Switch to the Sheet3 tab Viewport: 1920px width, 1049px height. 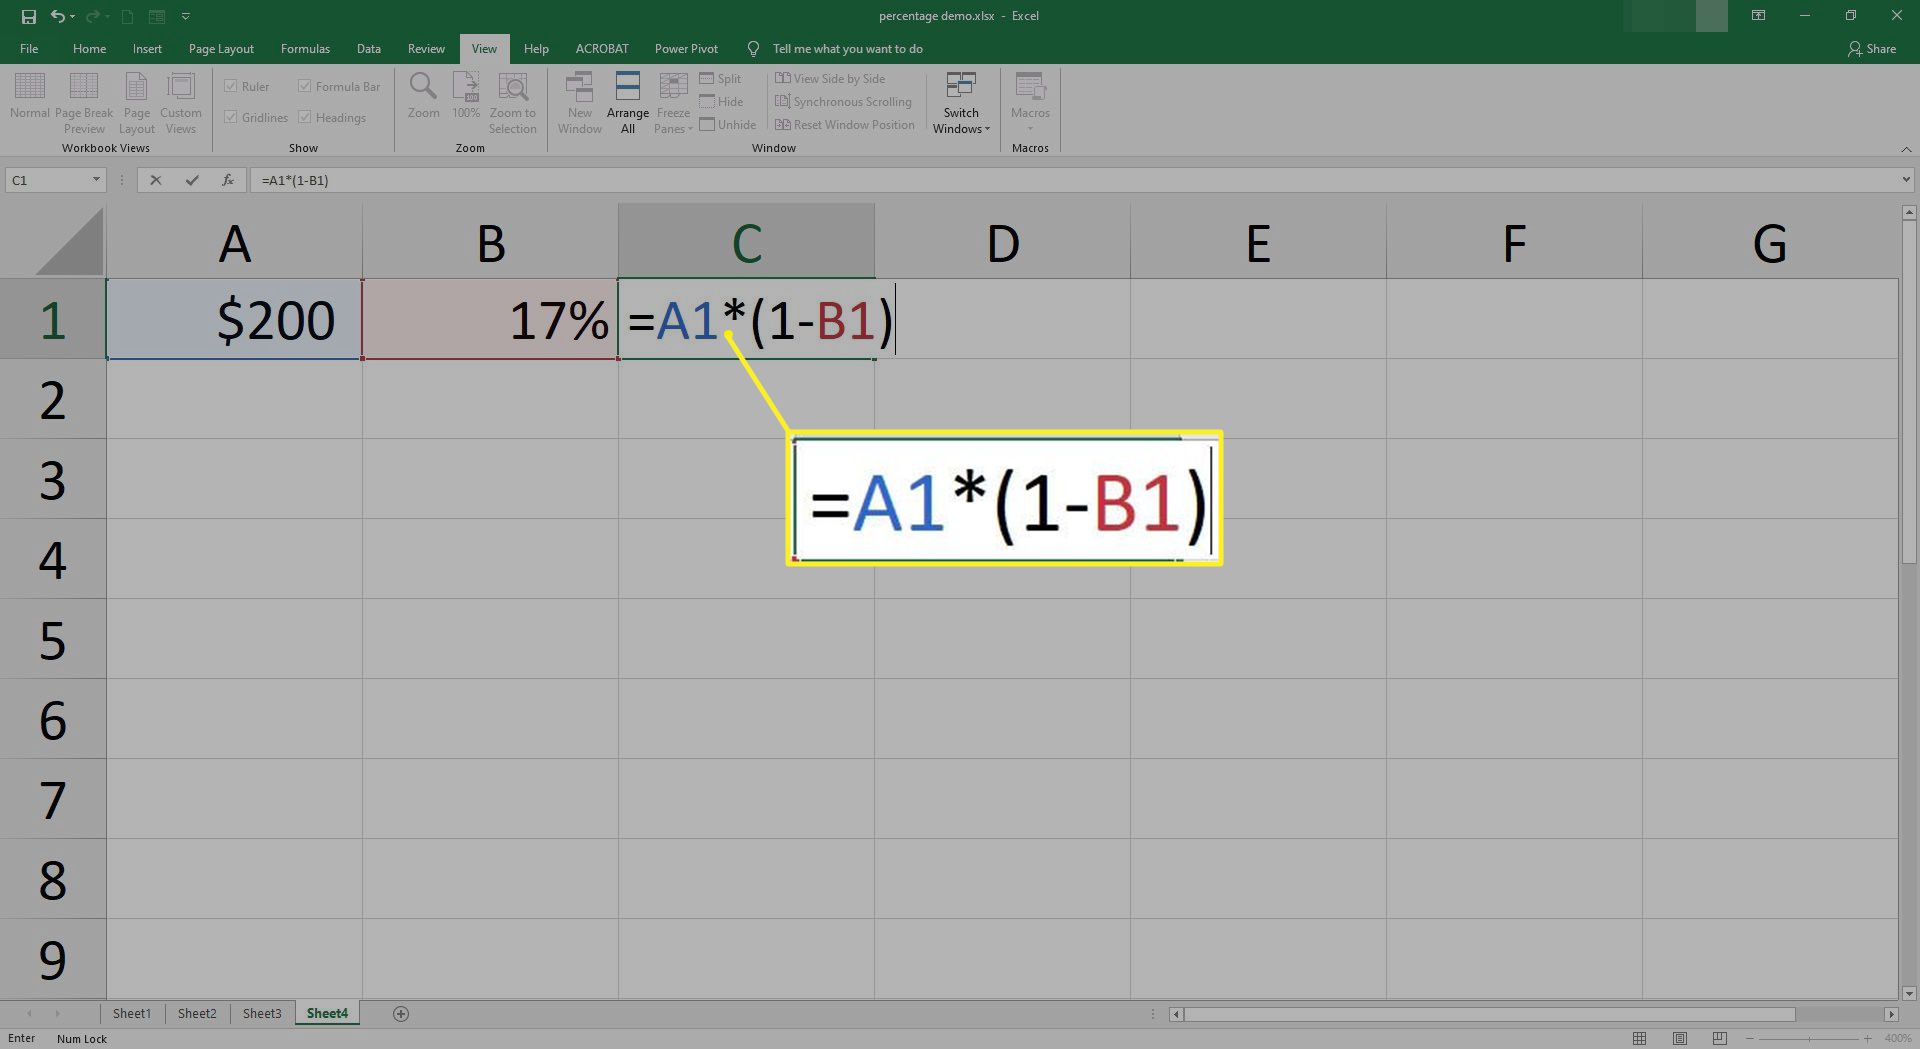(x=262, y=1013)
